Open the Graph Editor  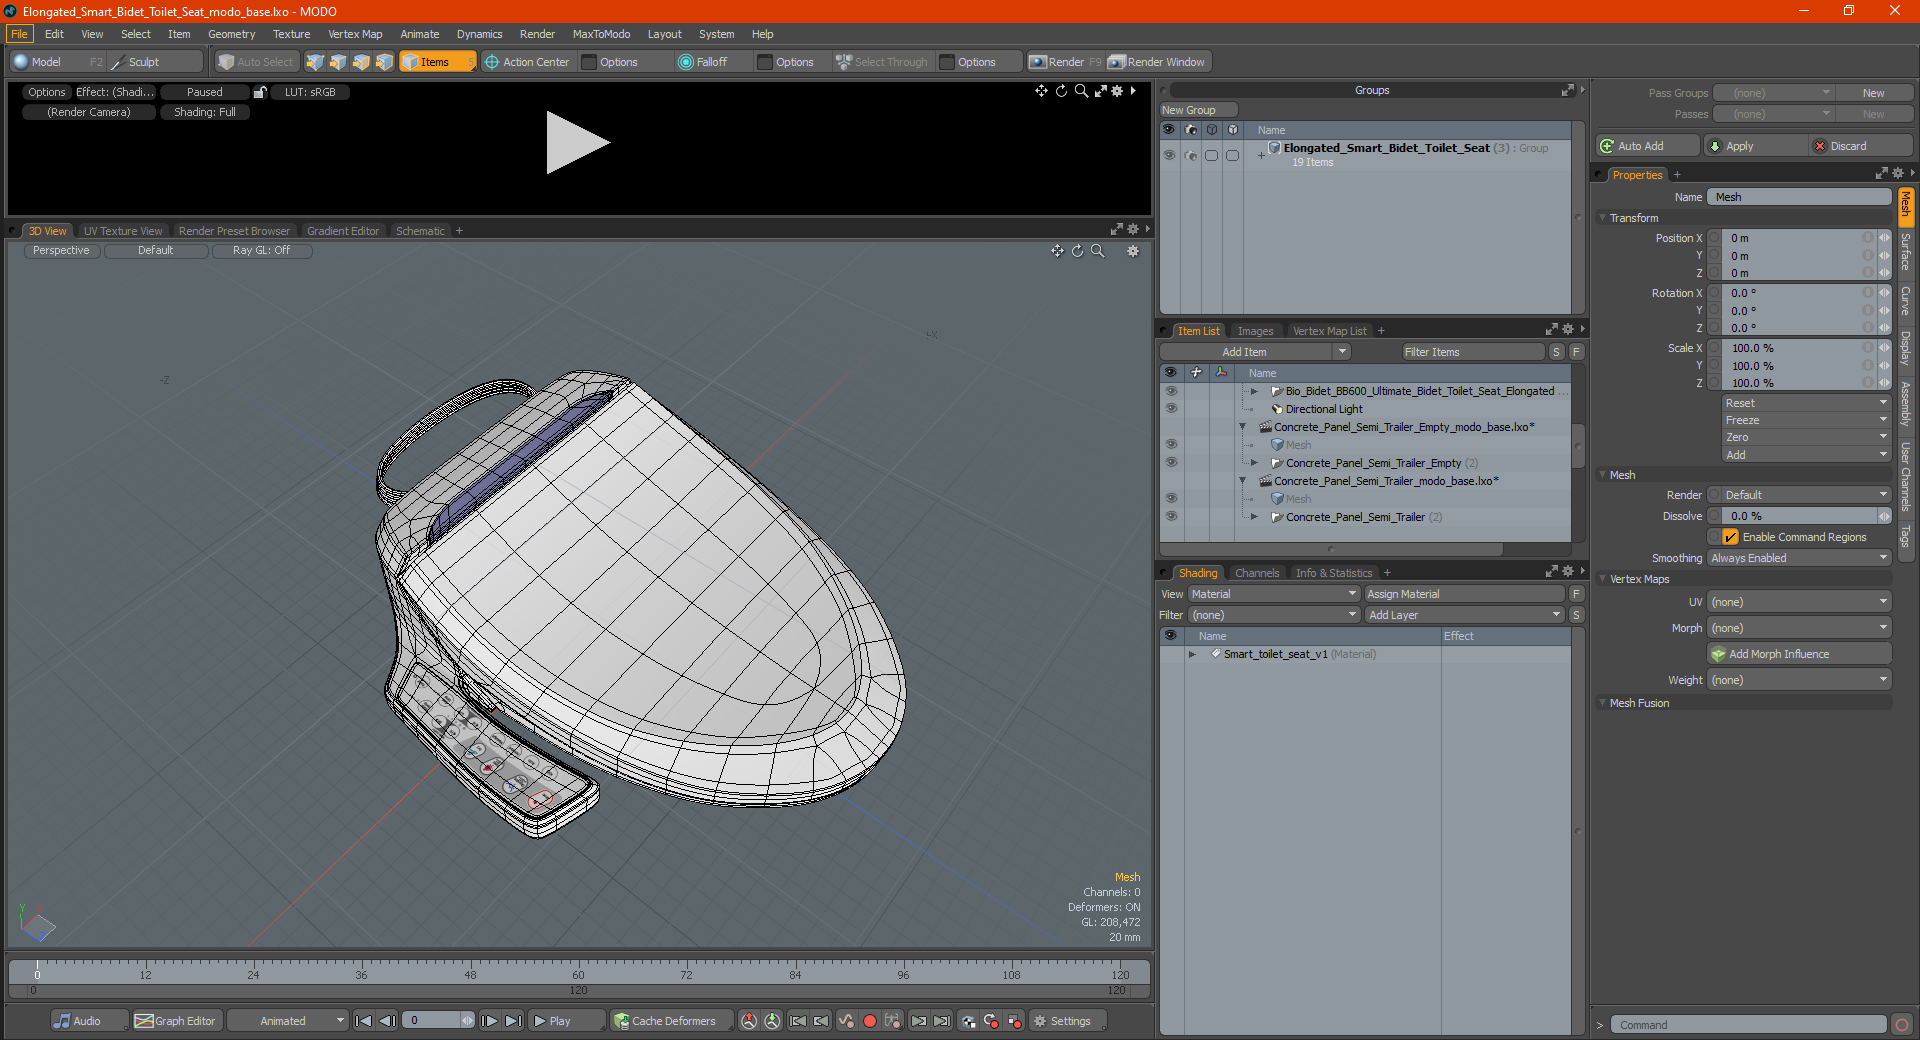[175, 1021]
